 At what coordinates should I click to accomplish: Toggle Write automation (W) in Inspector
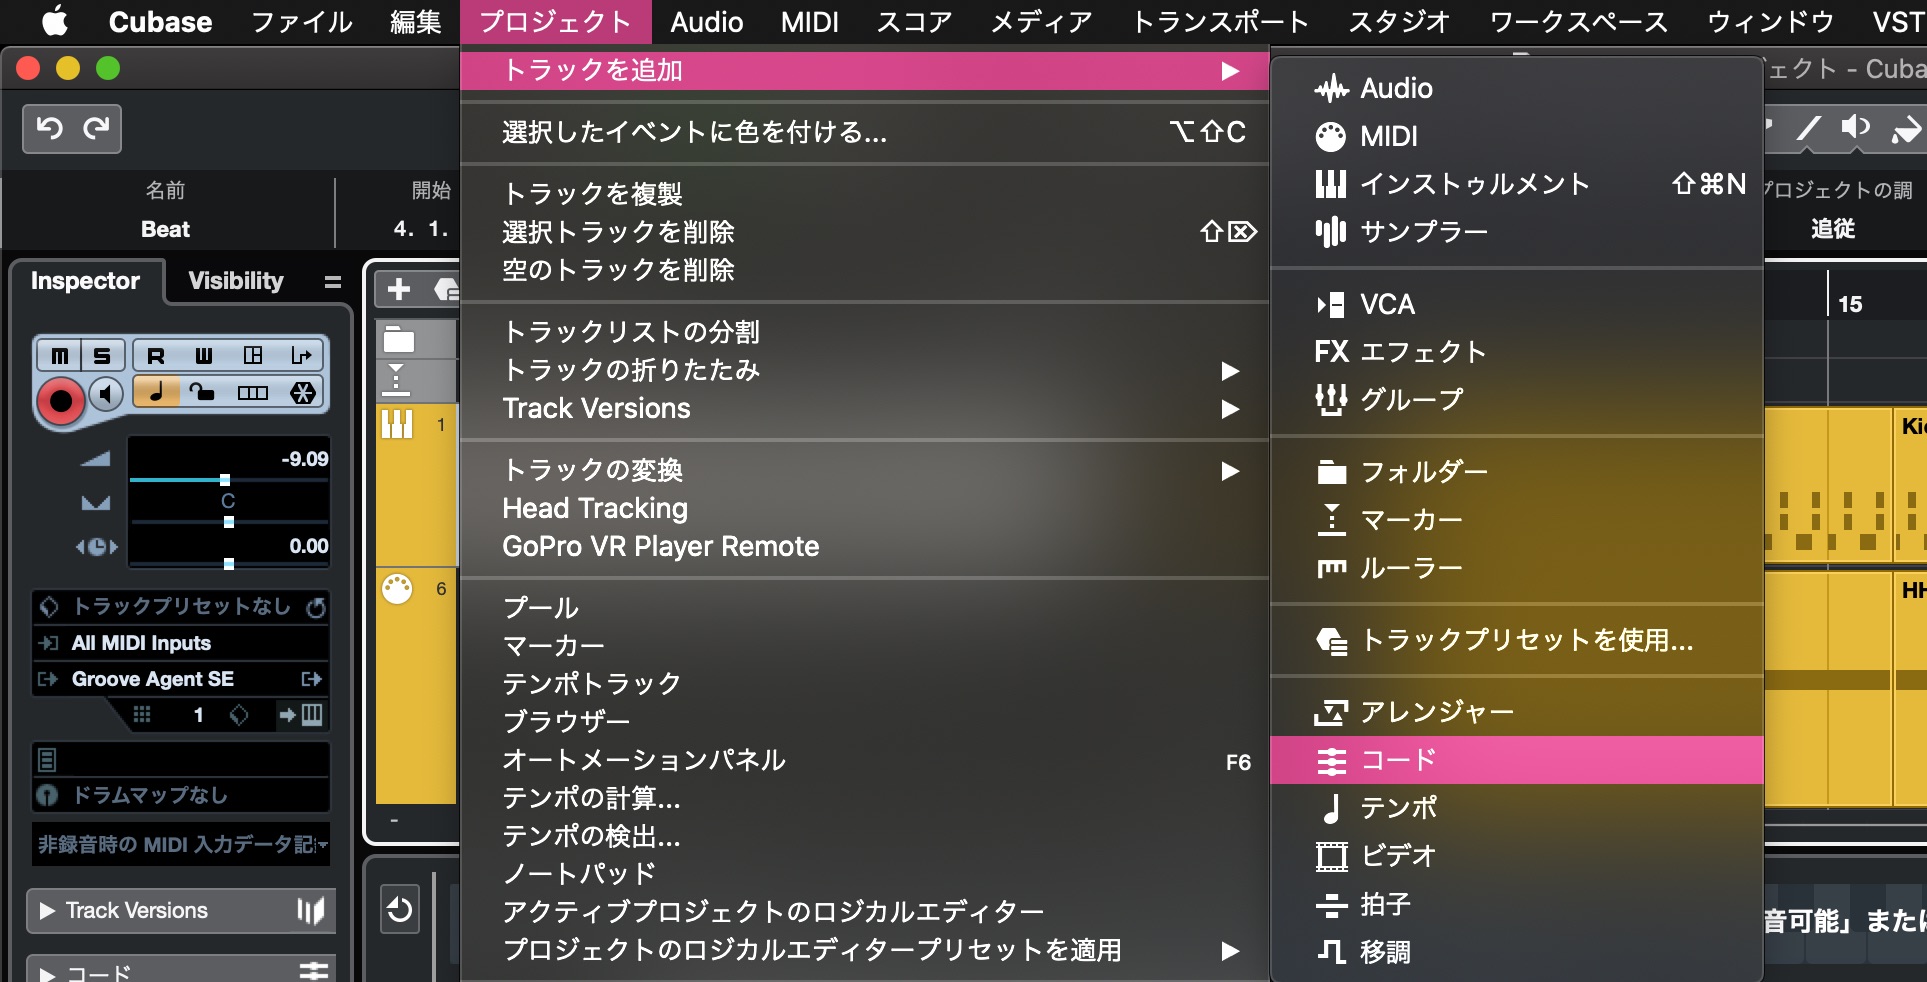pyautogui.click(x=204, y=355)
